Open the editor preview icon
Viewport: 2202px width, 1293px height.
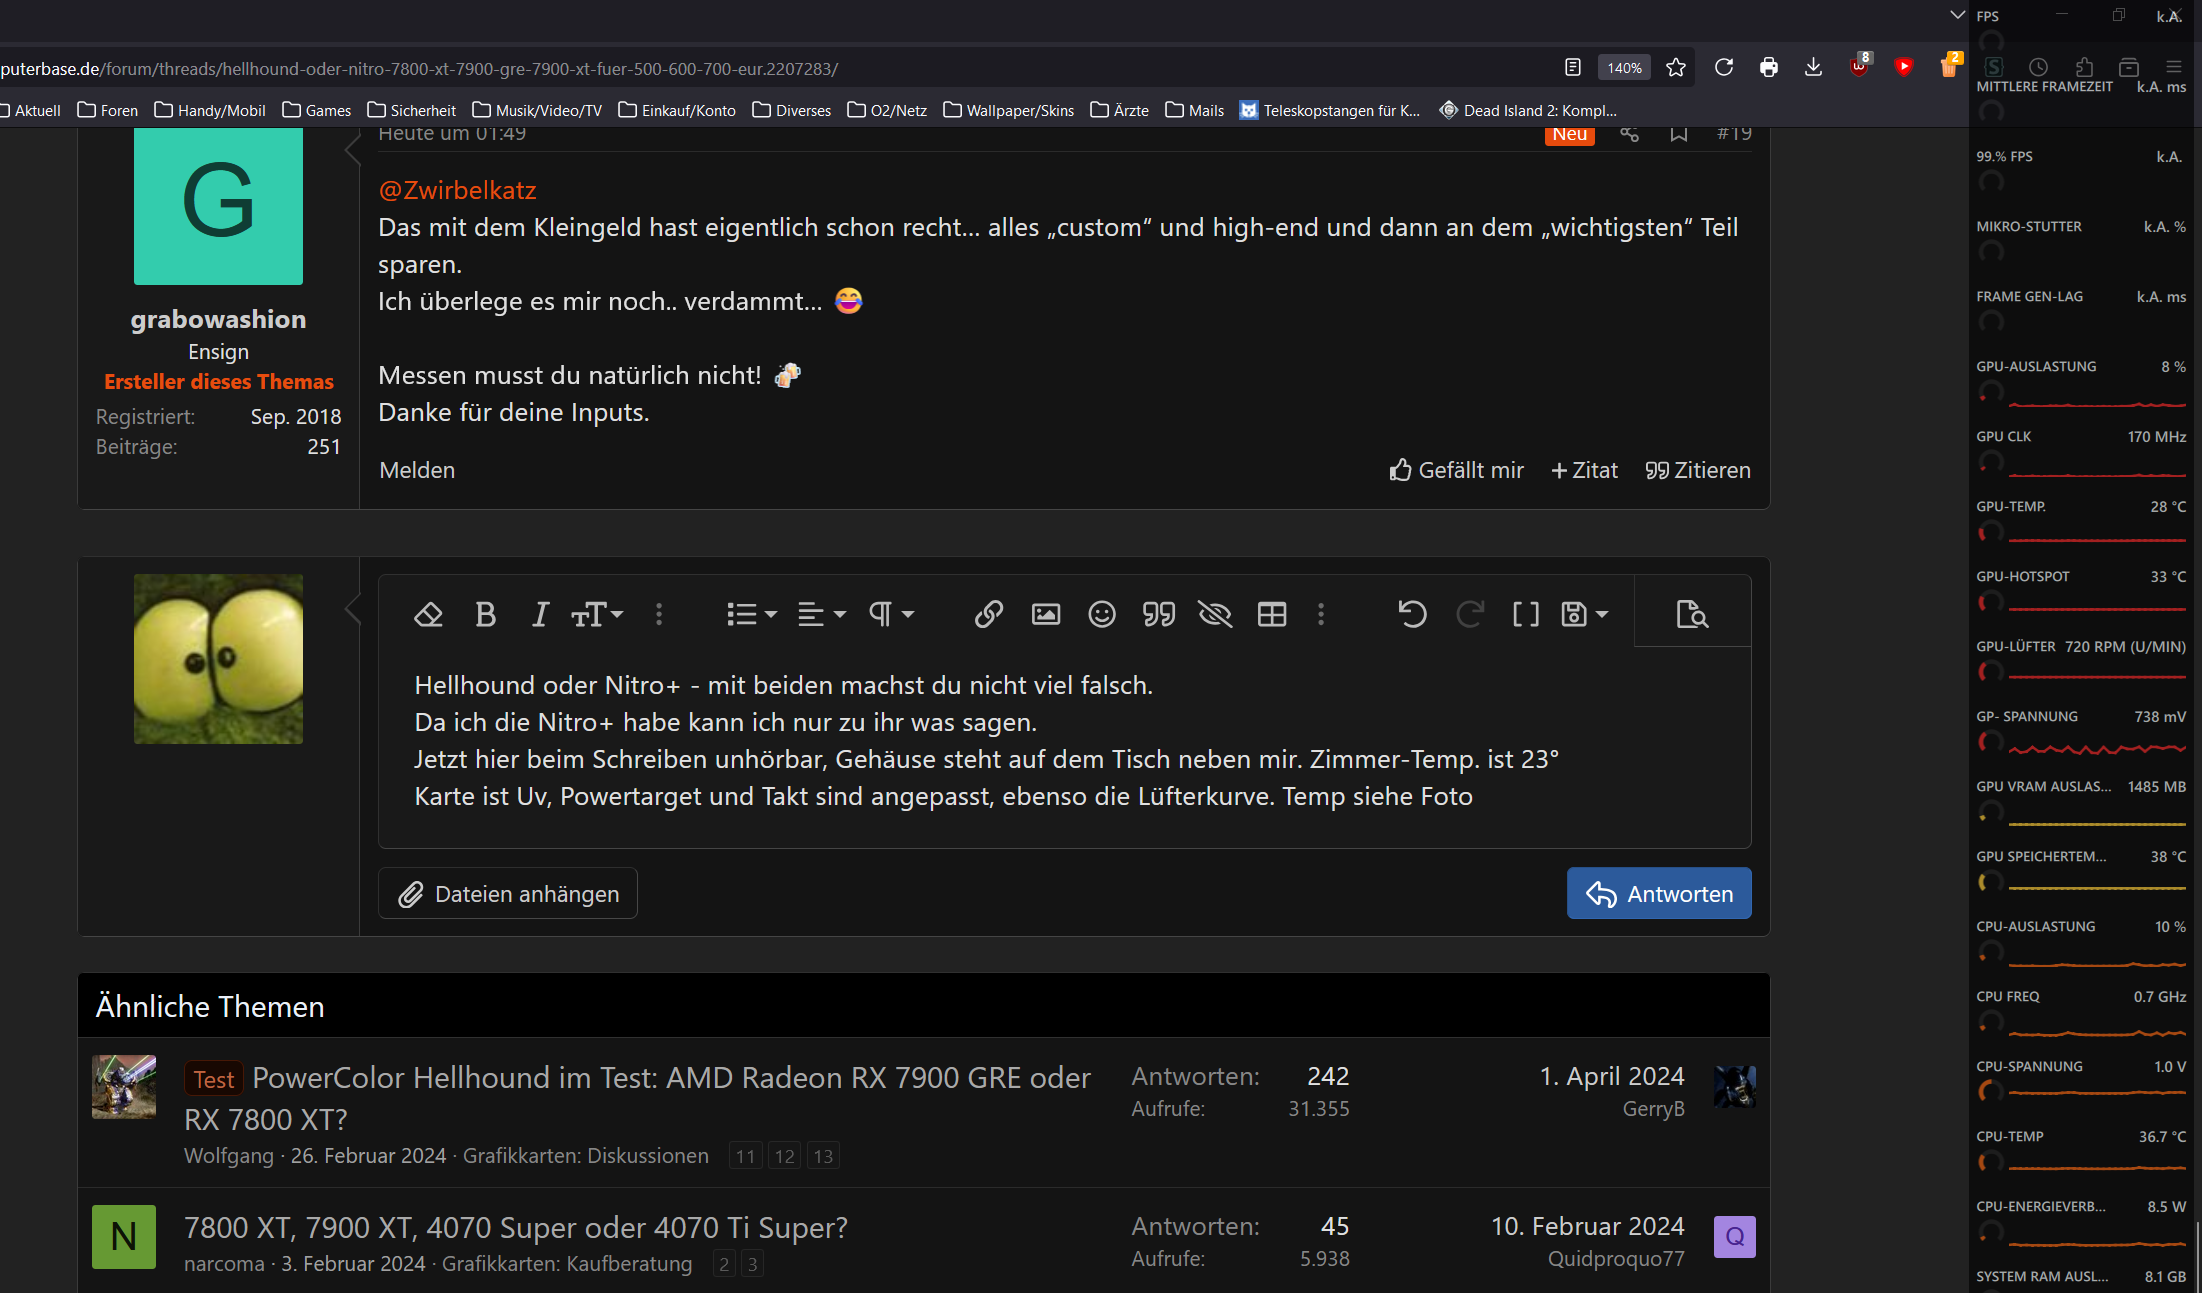1691,614
